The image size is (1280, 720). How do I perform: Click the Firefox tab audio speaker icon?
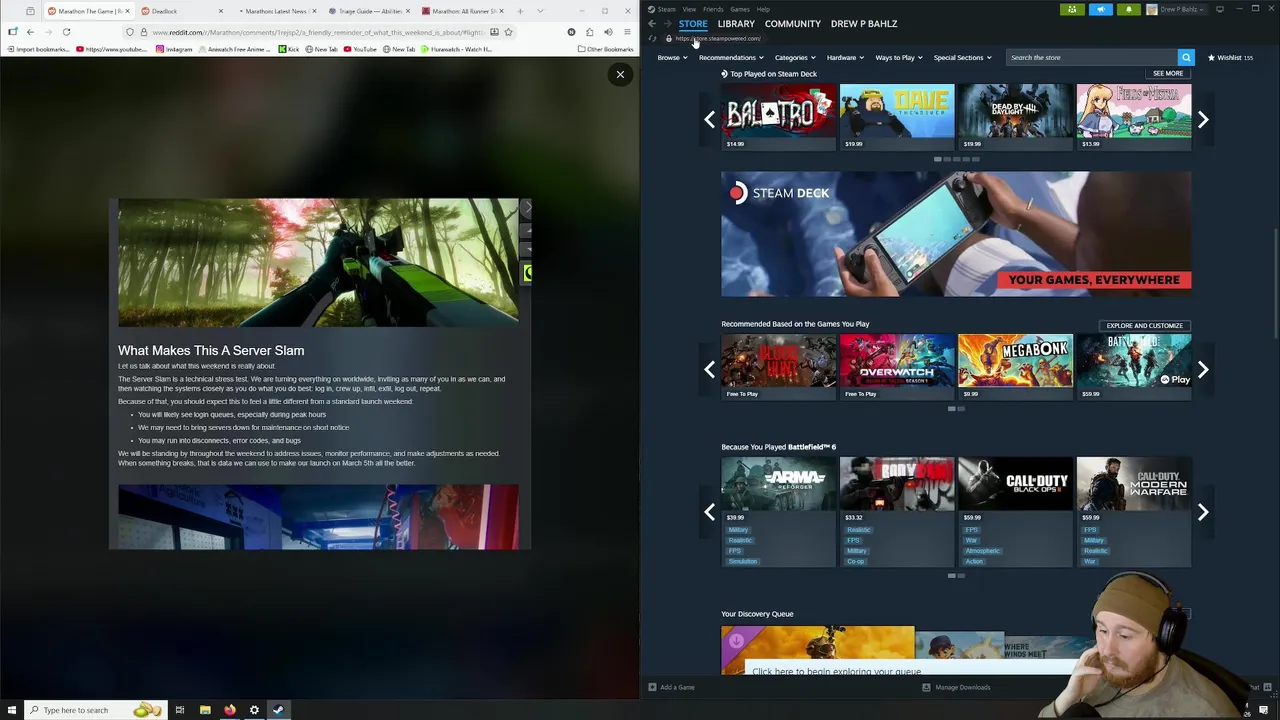pyautogui.click(x=608, y=32)
